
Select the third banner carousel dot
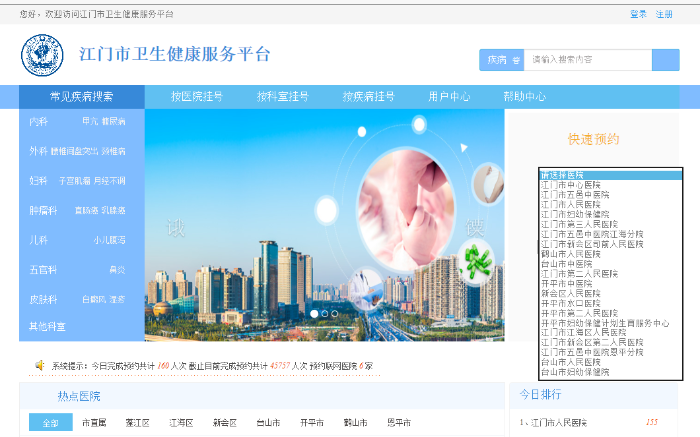point(334,314)
